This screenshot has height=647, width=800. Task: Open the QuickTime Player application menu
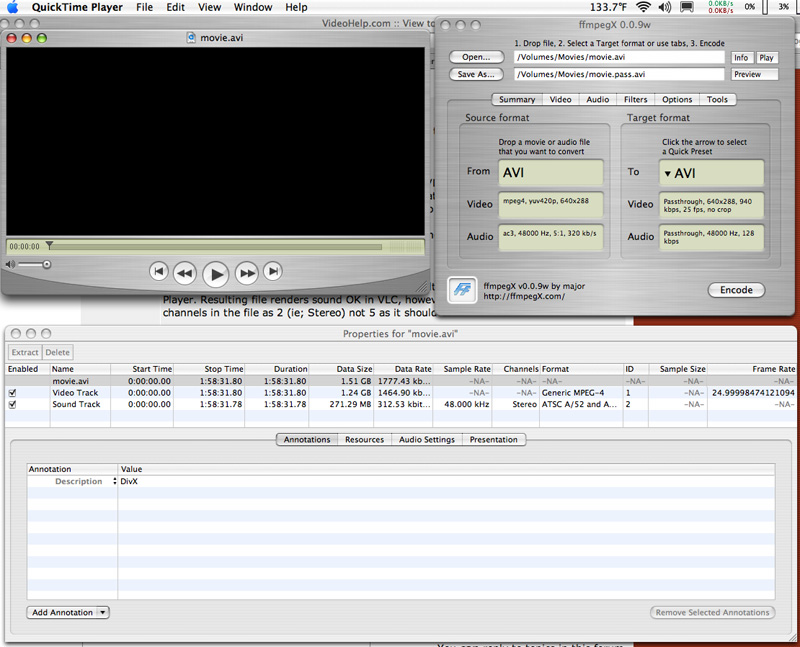coord(77,7)
